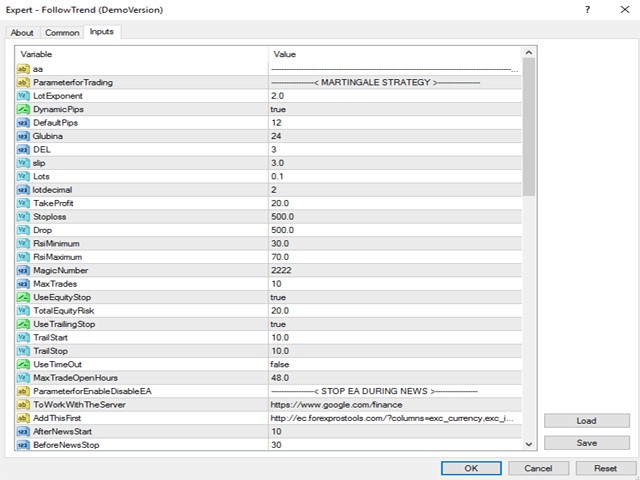
Task: Open the About tab
Action: coord(22,33)
